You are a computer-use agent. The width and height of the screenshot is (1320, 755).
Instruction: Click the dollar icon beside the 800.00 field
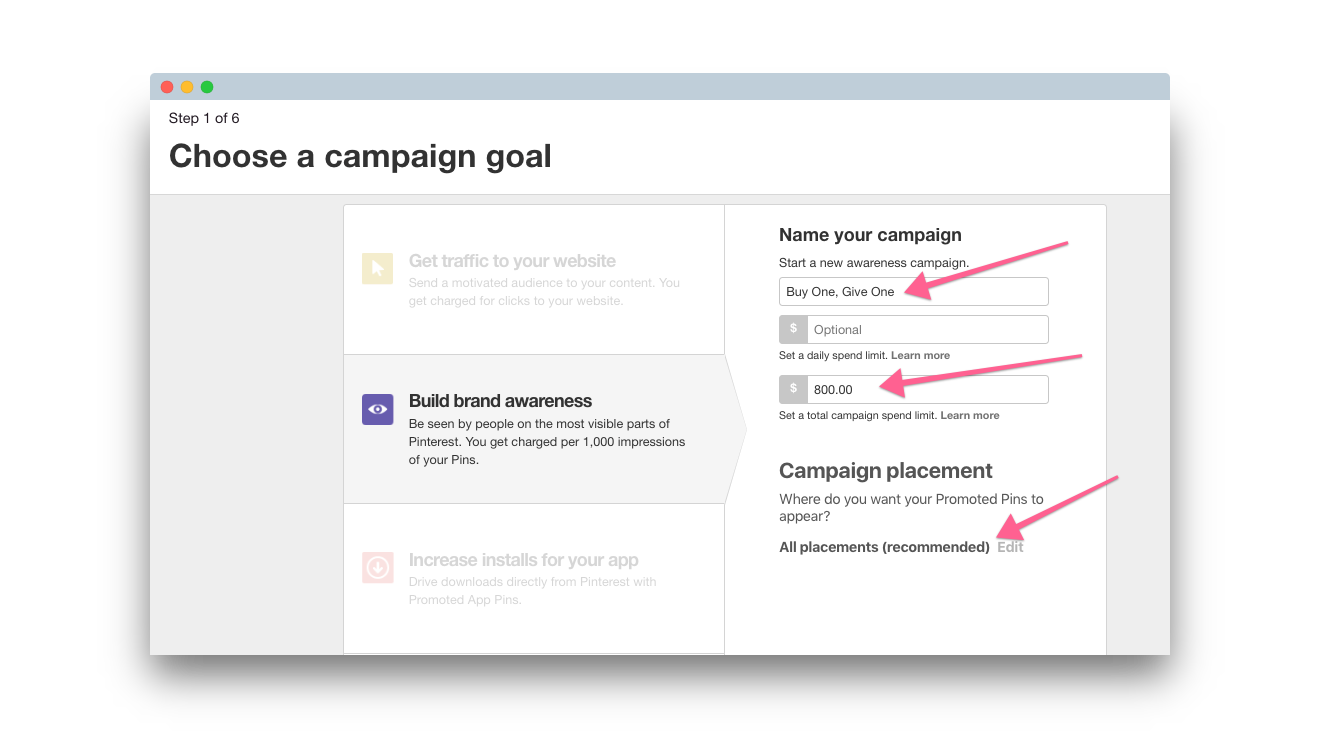794,389
